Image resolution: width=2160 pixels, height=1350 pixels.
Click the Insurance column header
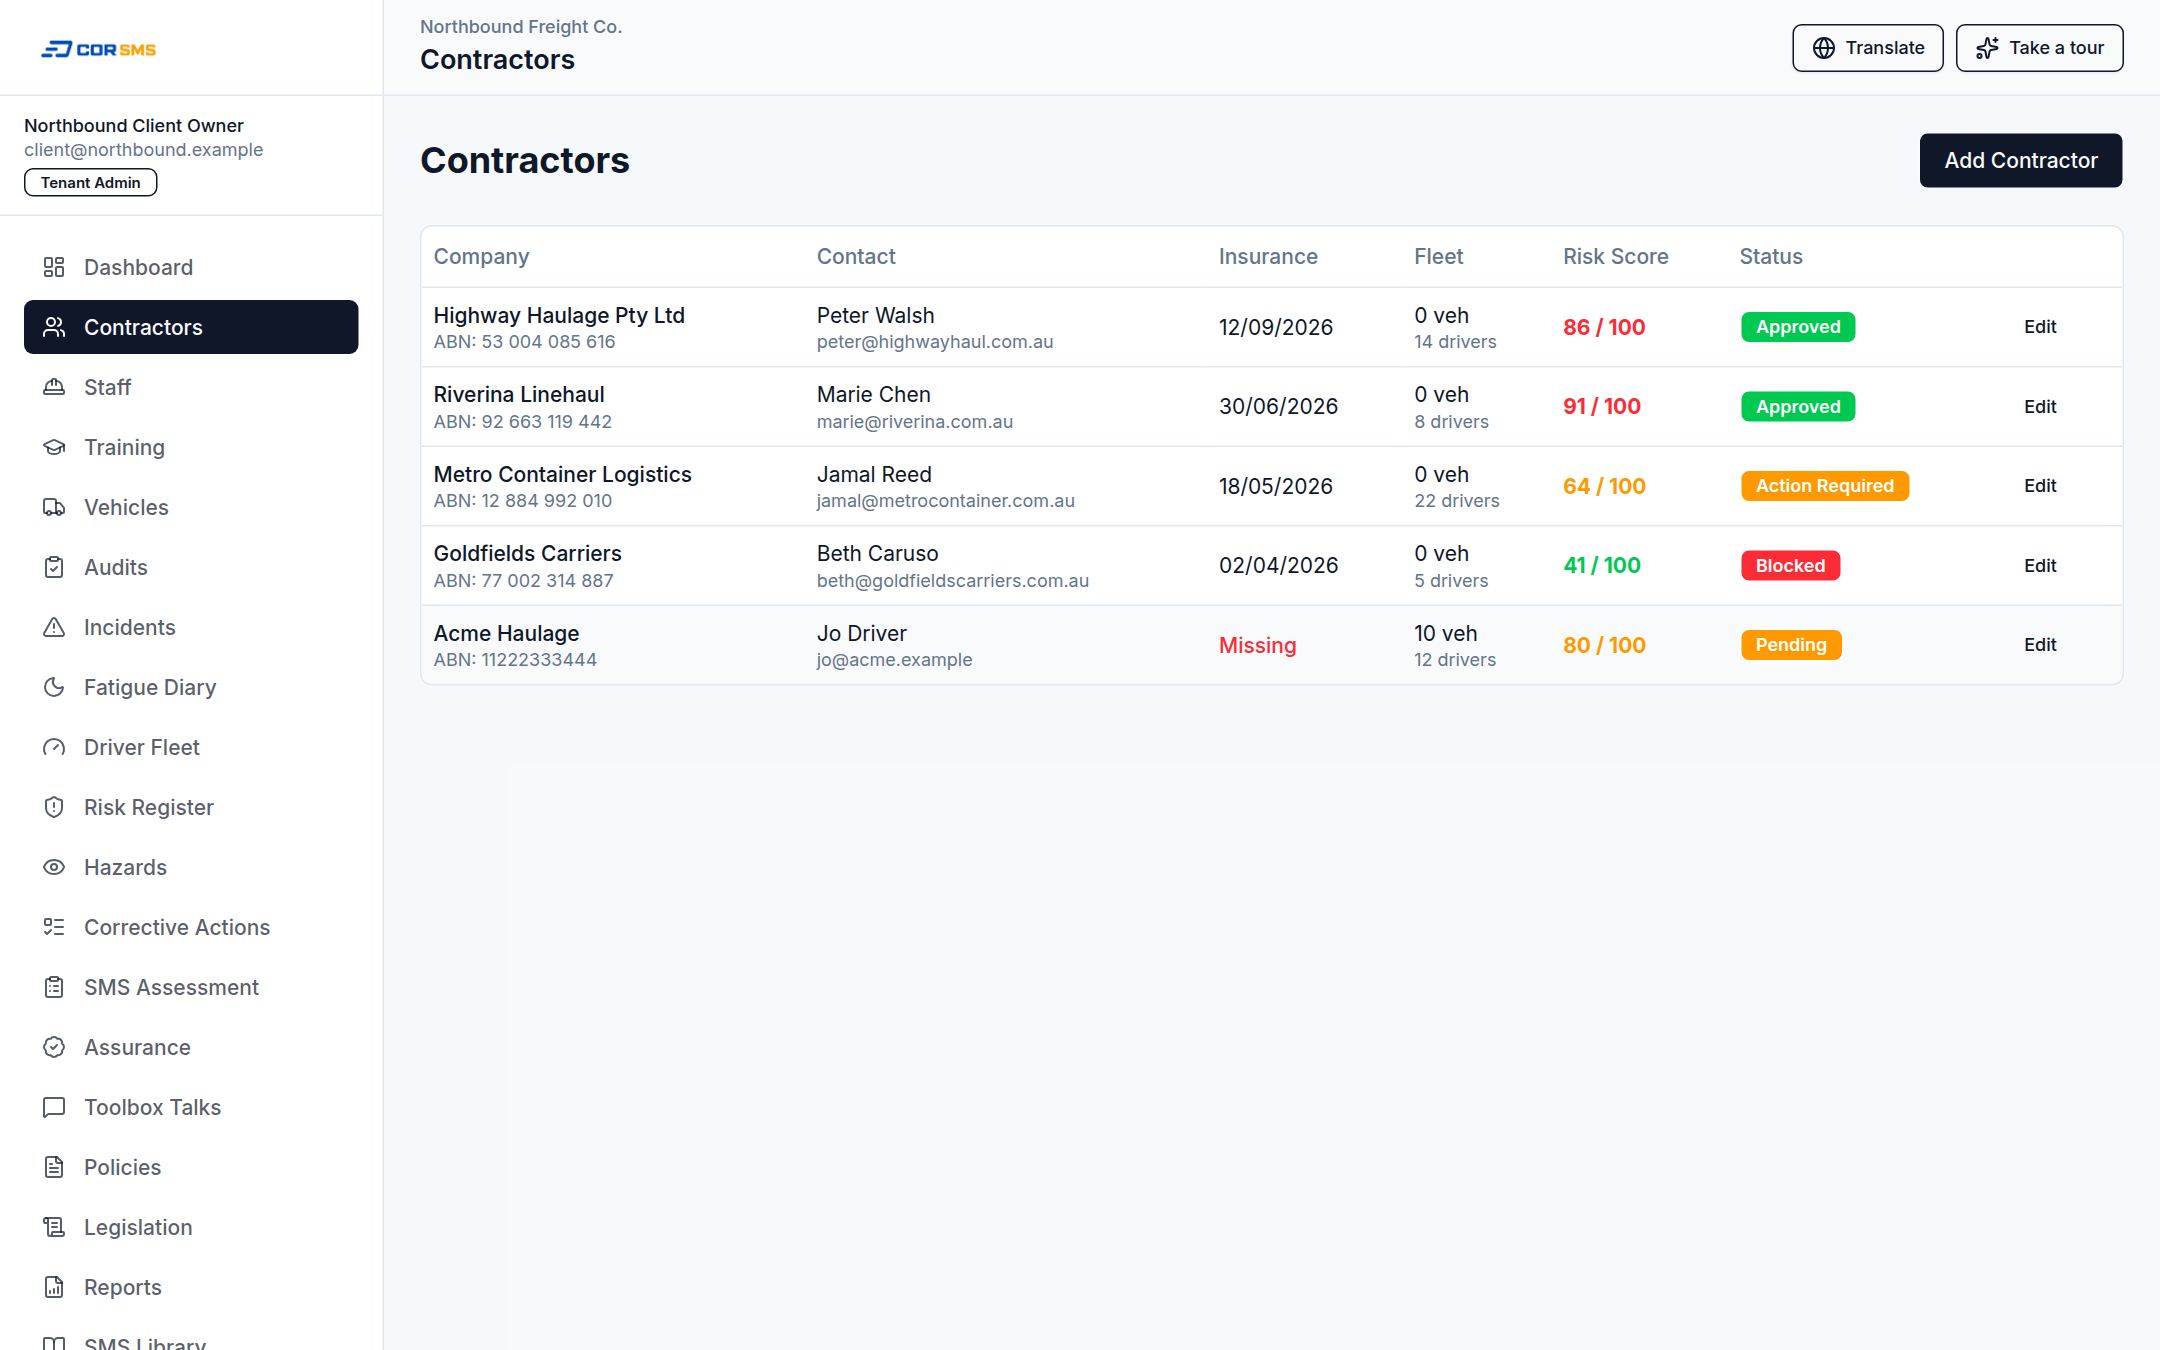click(x=1268, y=257)
